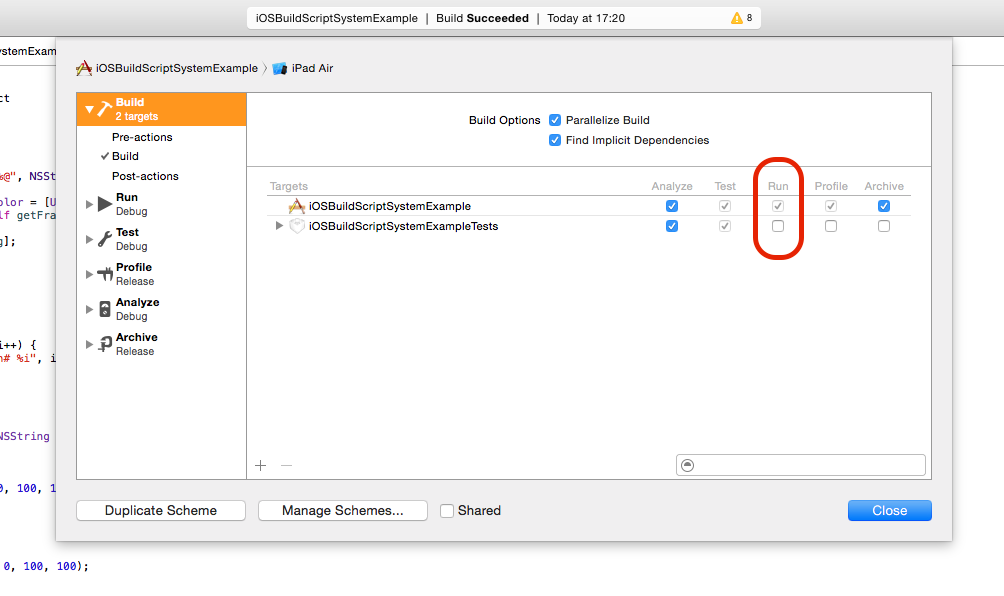
Task: Click the Build hammer icon in sidebar
Action: [x=104, y=109]
